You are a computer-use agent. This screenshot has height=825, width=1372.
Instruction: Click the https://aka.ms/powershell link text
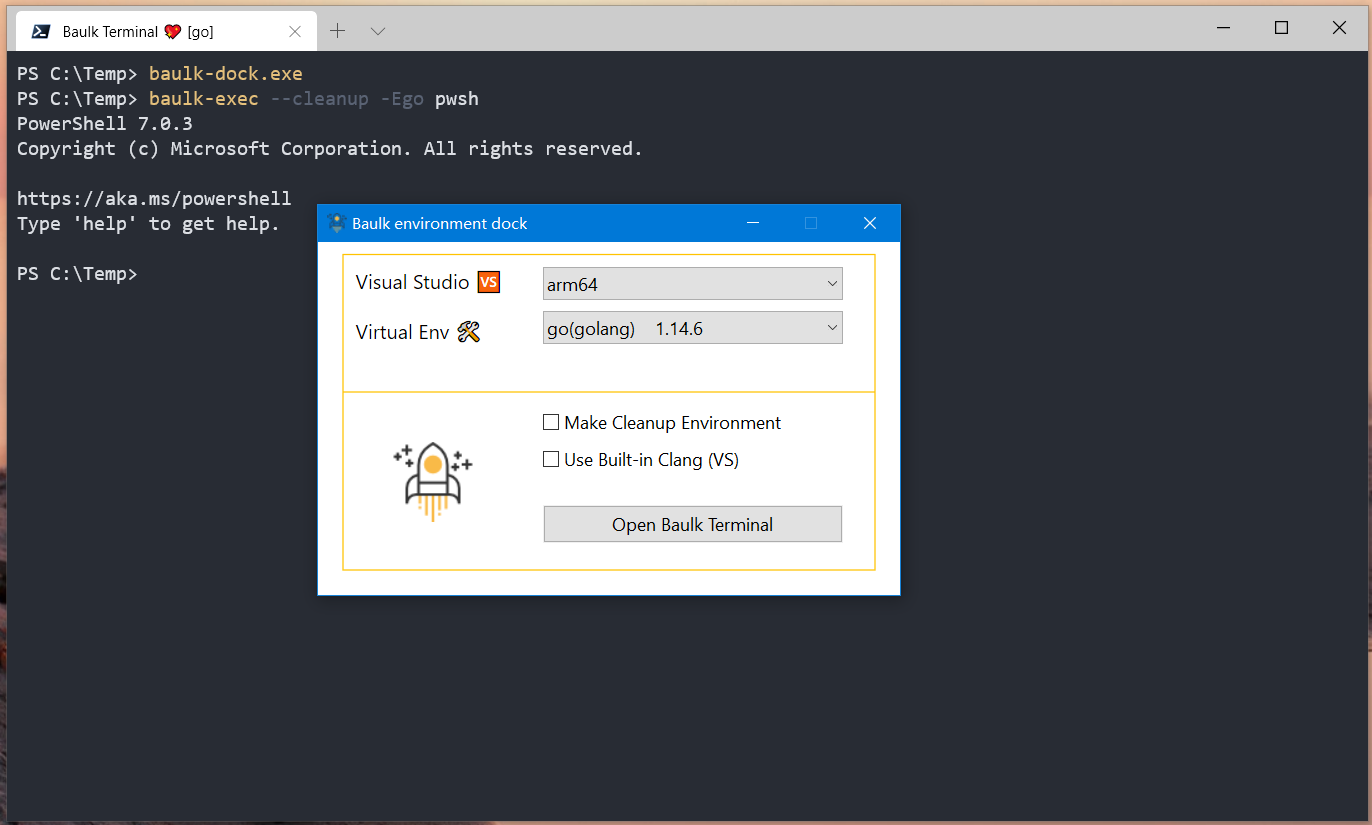(154, 198)
